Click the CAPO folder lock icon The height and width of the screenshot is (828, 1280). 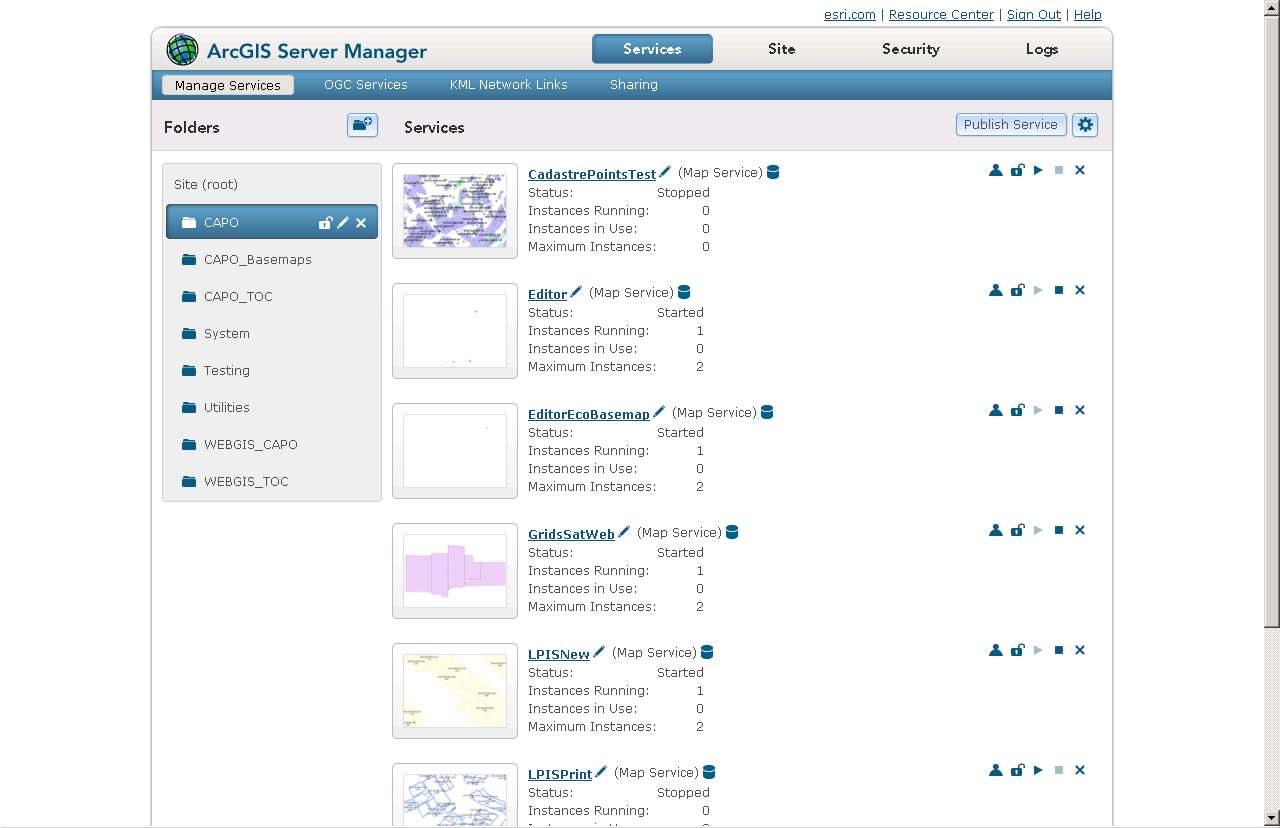[325, 222]
